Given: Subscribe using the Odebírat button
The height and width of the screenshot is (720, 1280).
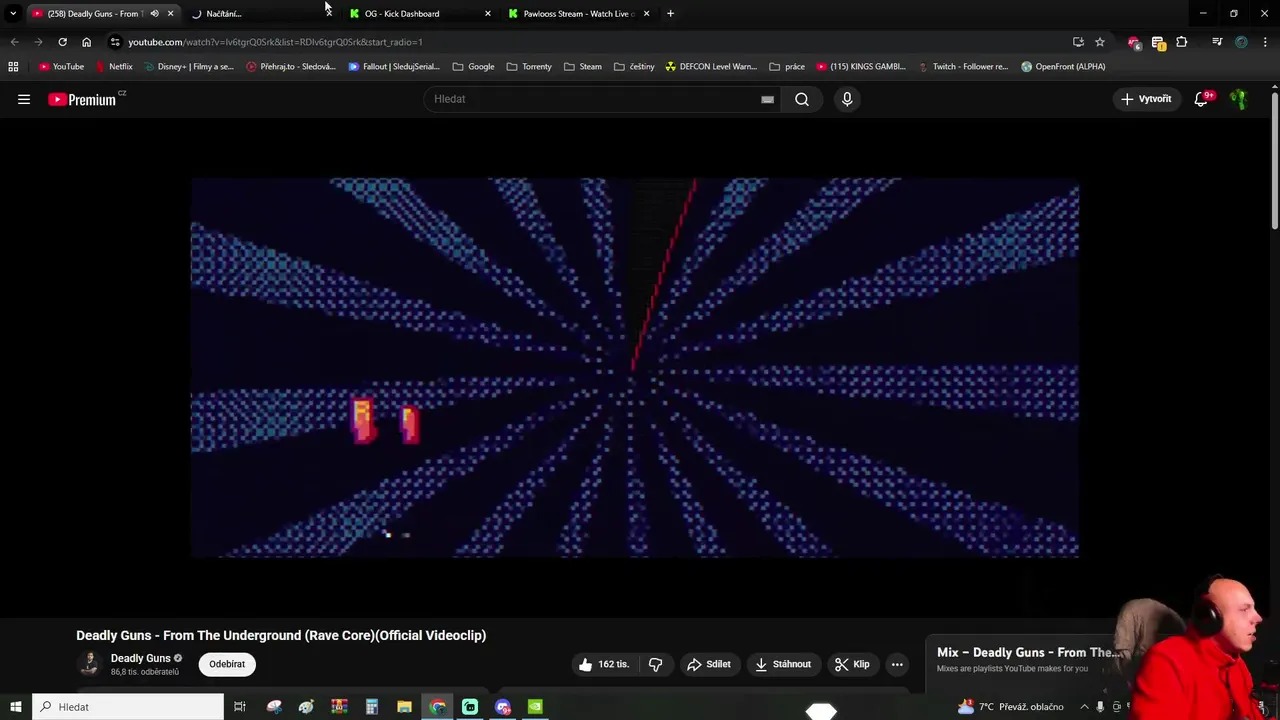Looking at the screenshot, I should pyautogui.click(x=227, y=664).
